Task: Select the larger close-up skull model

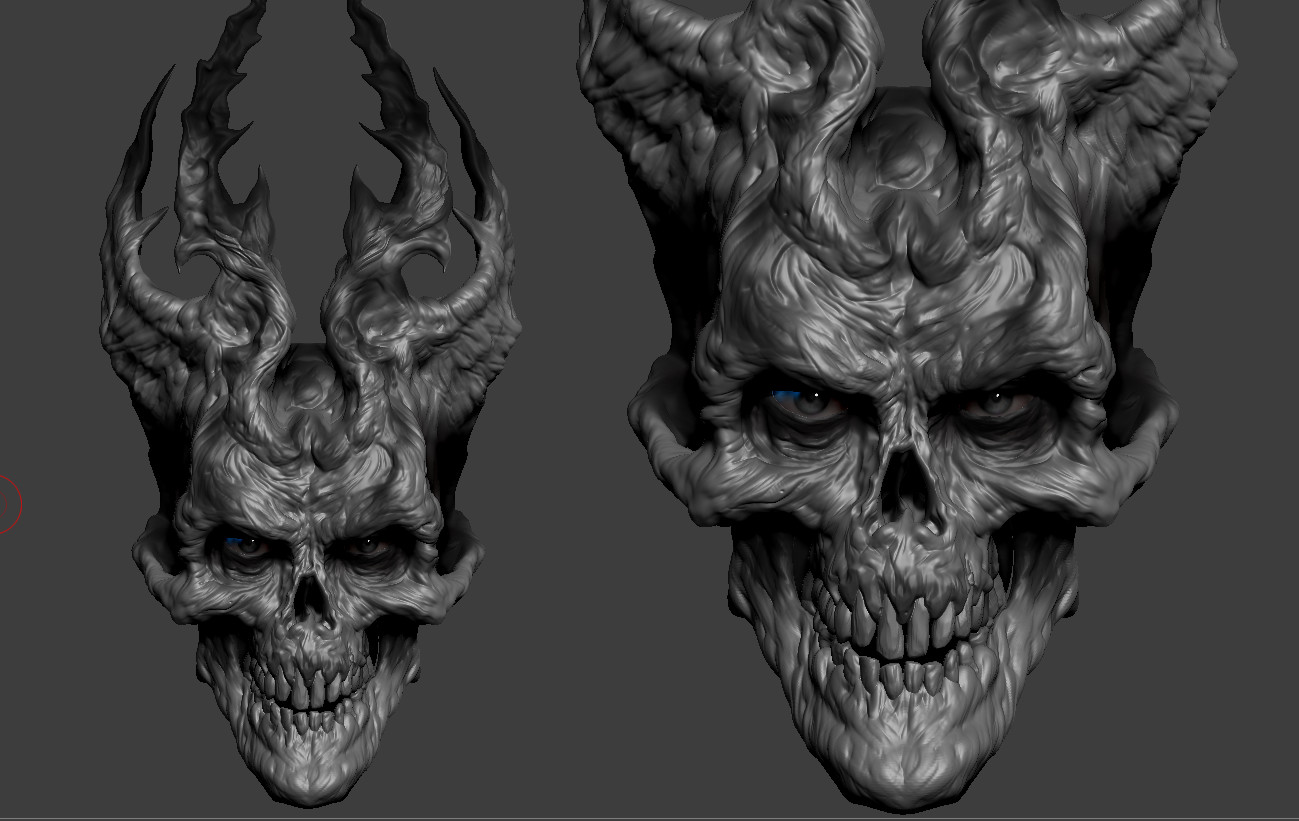Action: [905, 405]
